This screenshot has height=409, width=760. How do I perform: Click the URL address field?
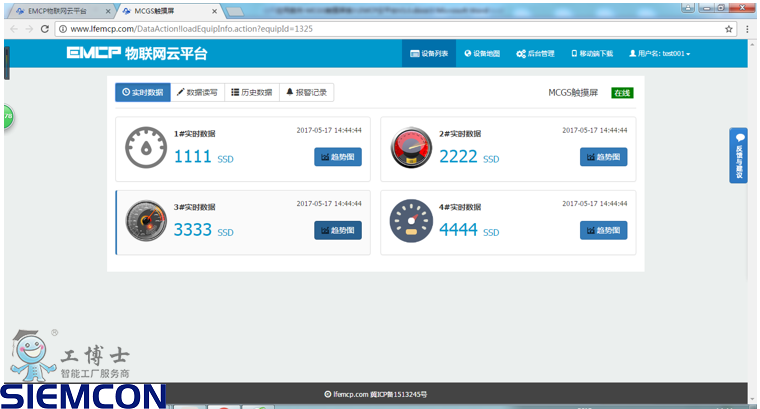tap(395, 29)
